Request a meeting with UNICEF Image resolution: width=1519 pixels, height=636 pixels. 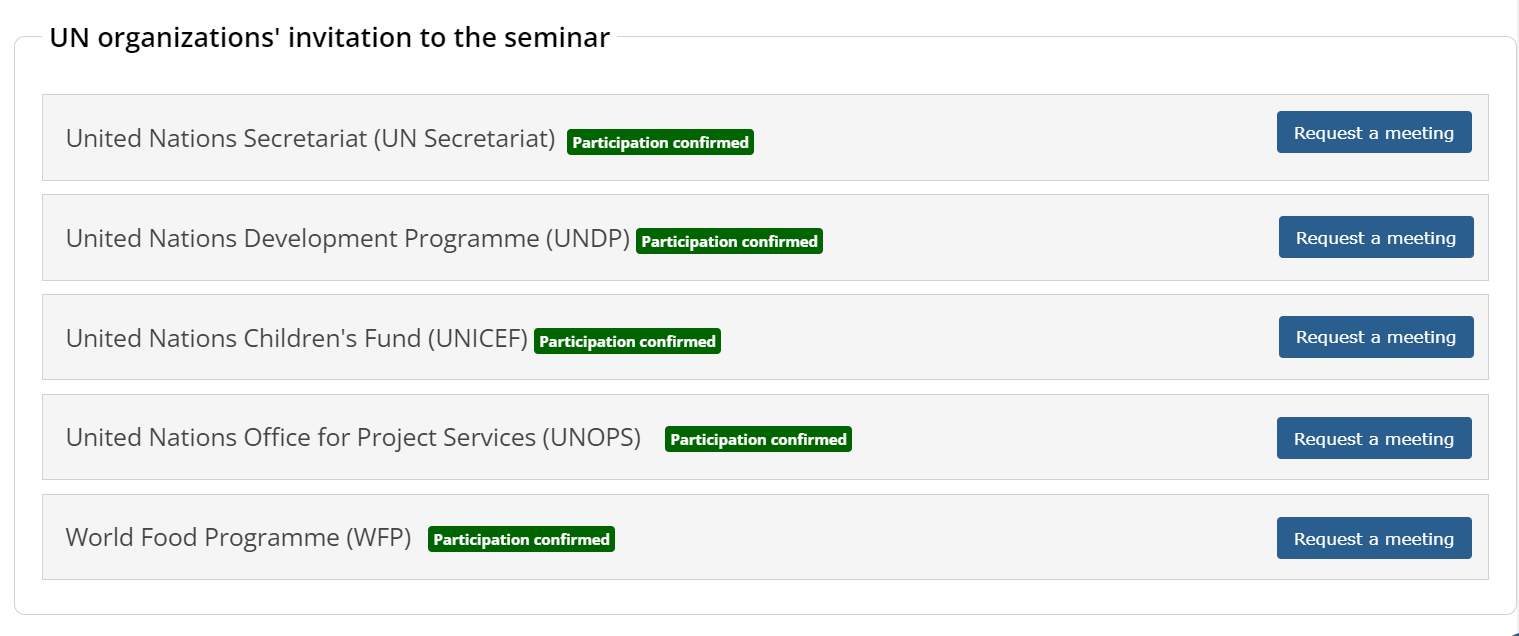click(1376, 337)
